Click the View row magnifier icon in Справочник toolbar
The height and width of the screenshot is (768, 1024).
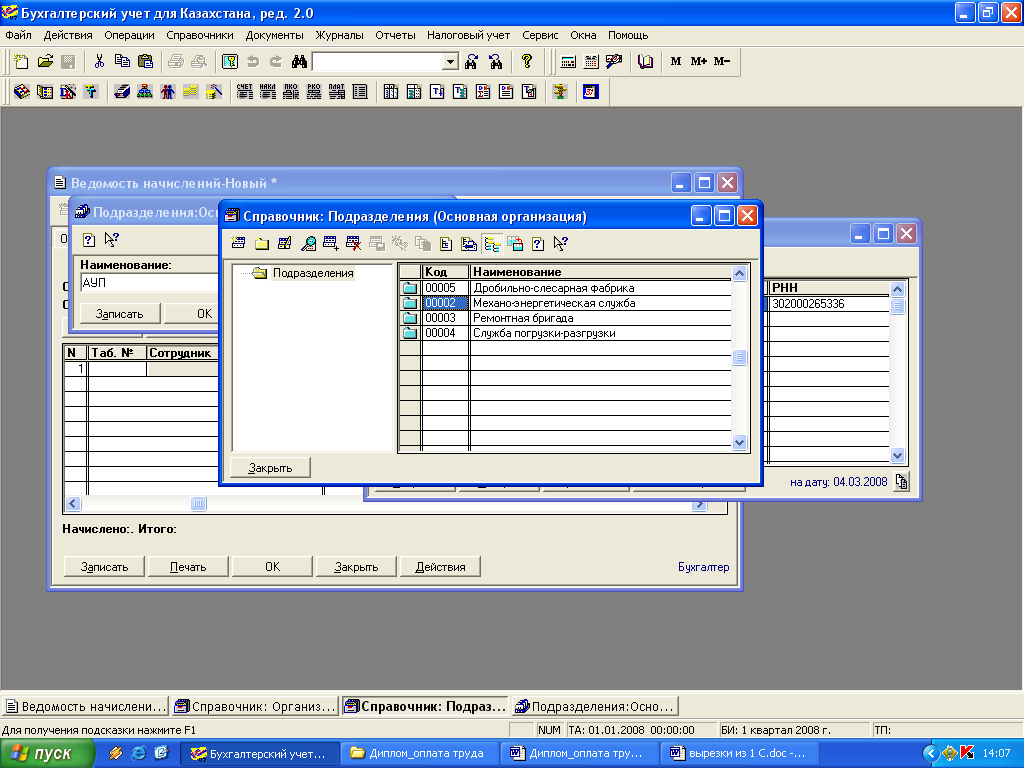tap(308, 244)
